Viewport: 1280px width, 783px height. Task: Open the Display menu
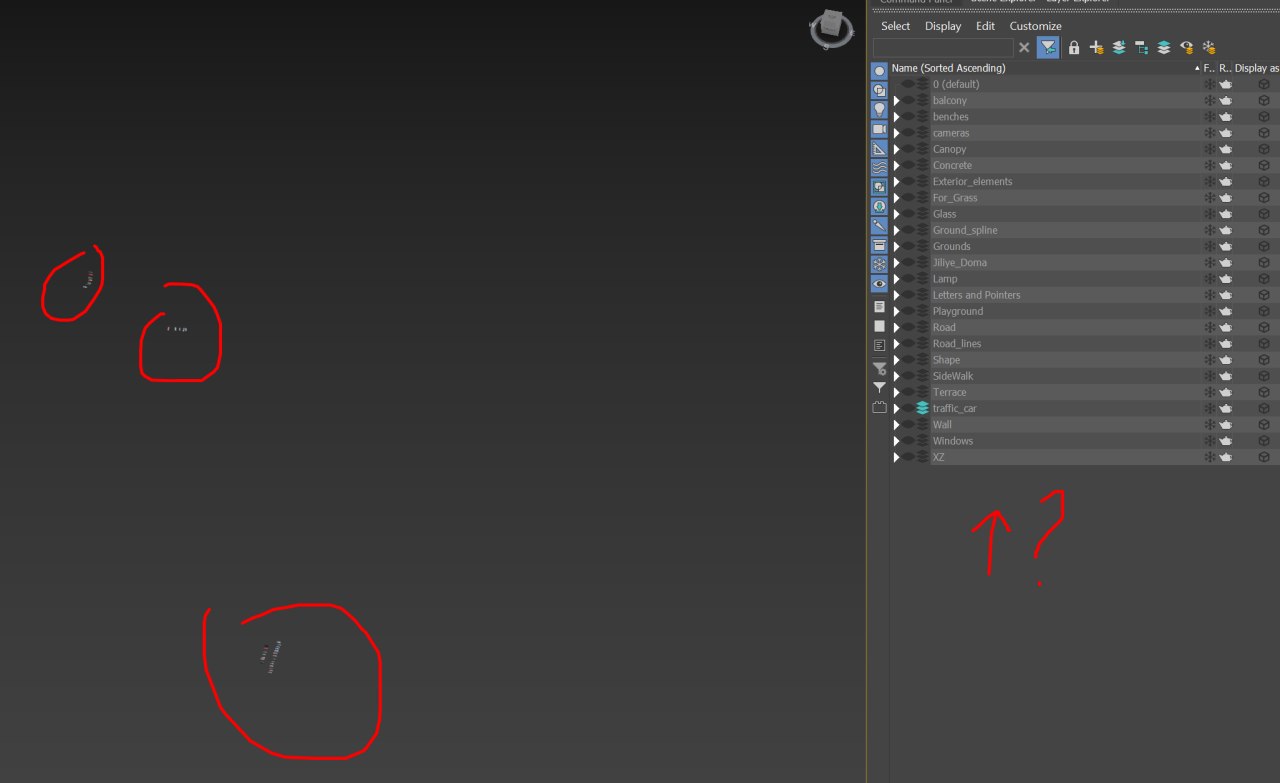tap(943, 26)
